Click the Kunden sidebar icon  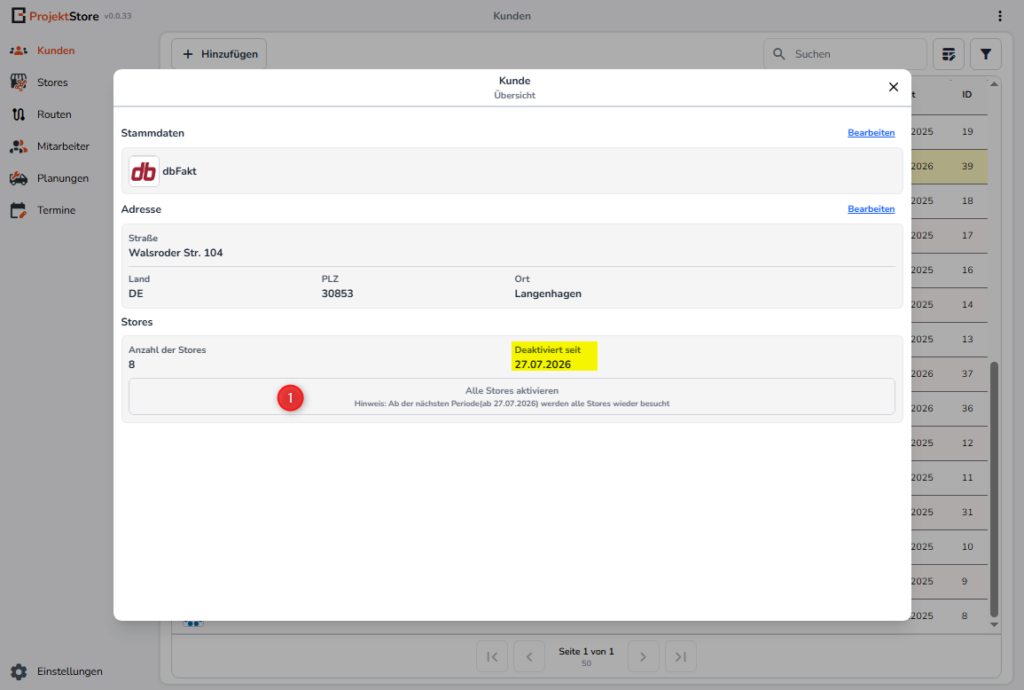point(18,50)
